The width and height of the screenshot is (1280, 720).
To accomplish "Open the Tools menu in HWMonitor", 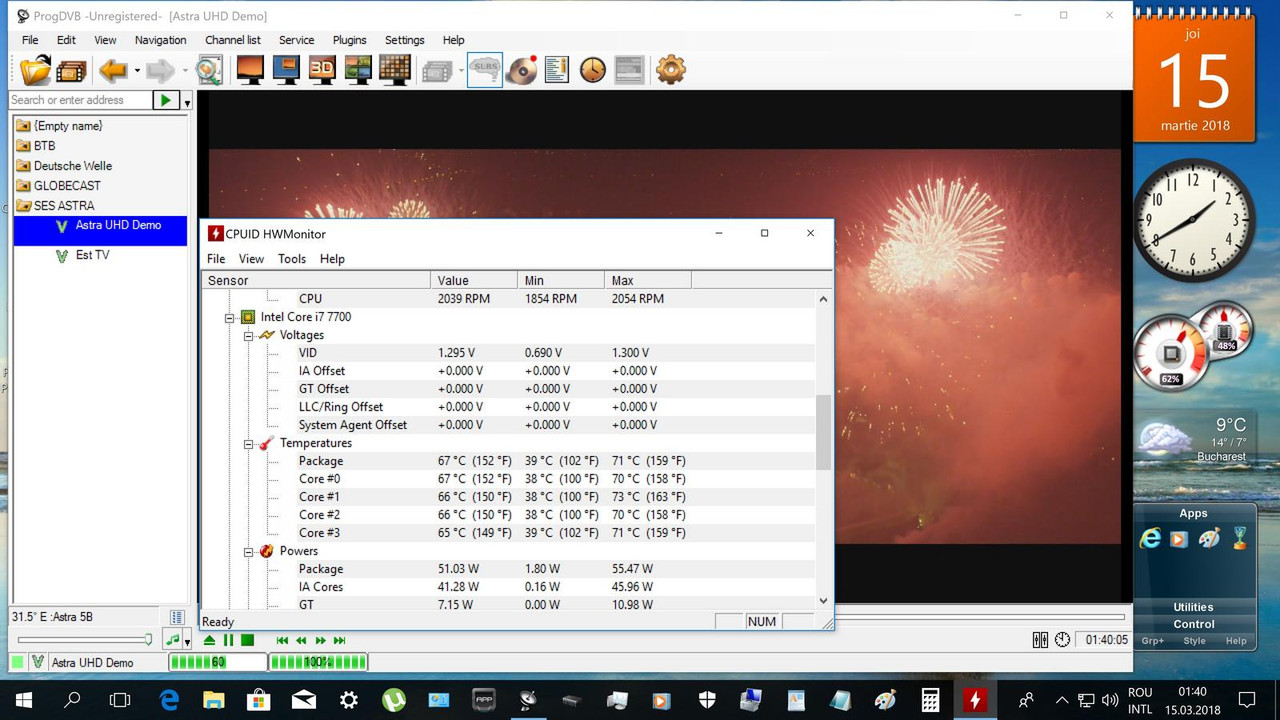I will coord(292,259).
